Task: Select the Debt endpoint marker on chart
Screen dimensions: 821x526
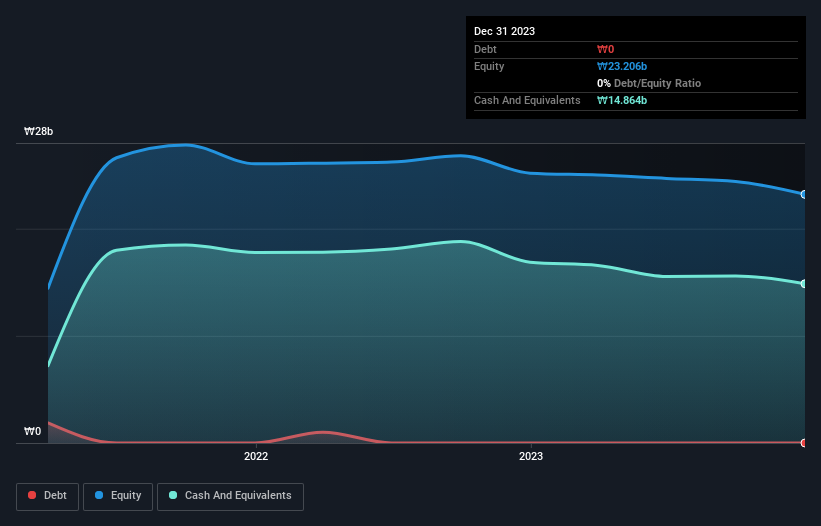Action: coord(804,443)
